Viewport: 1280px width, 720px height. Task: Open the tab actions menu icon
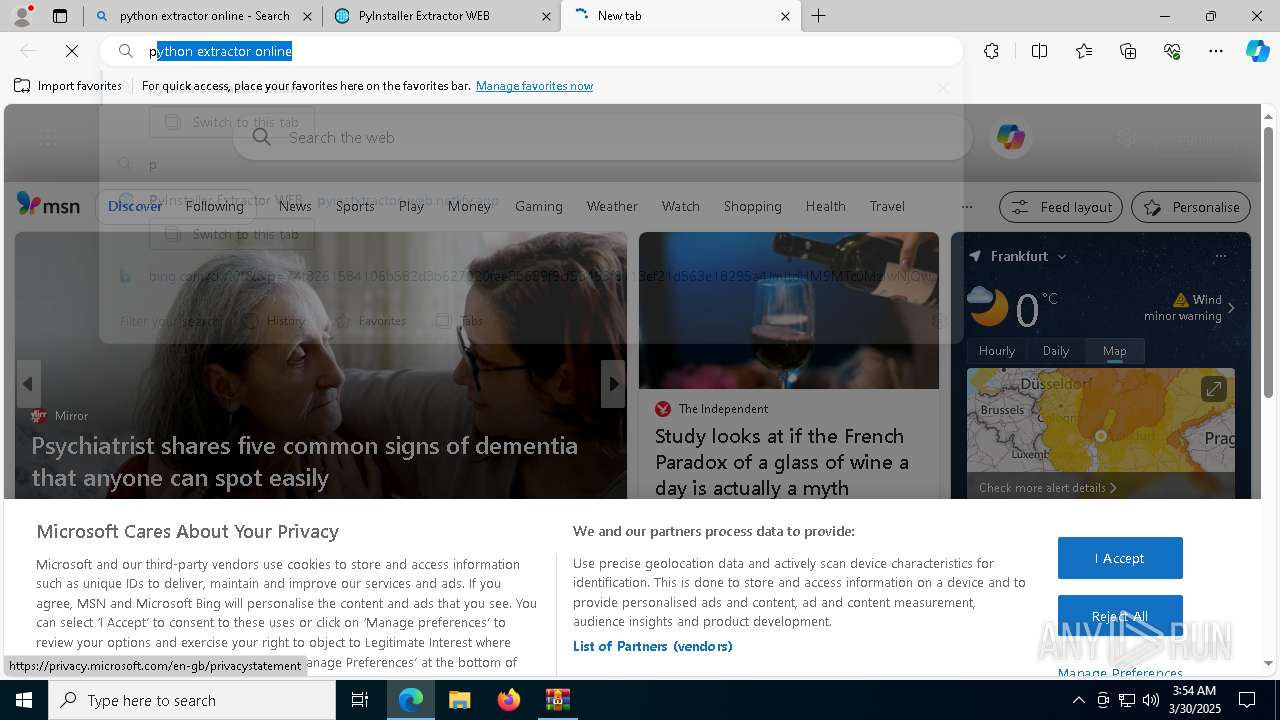pyautogui.click(x=60, y=16)
